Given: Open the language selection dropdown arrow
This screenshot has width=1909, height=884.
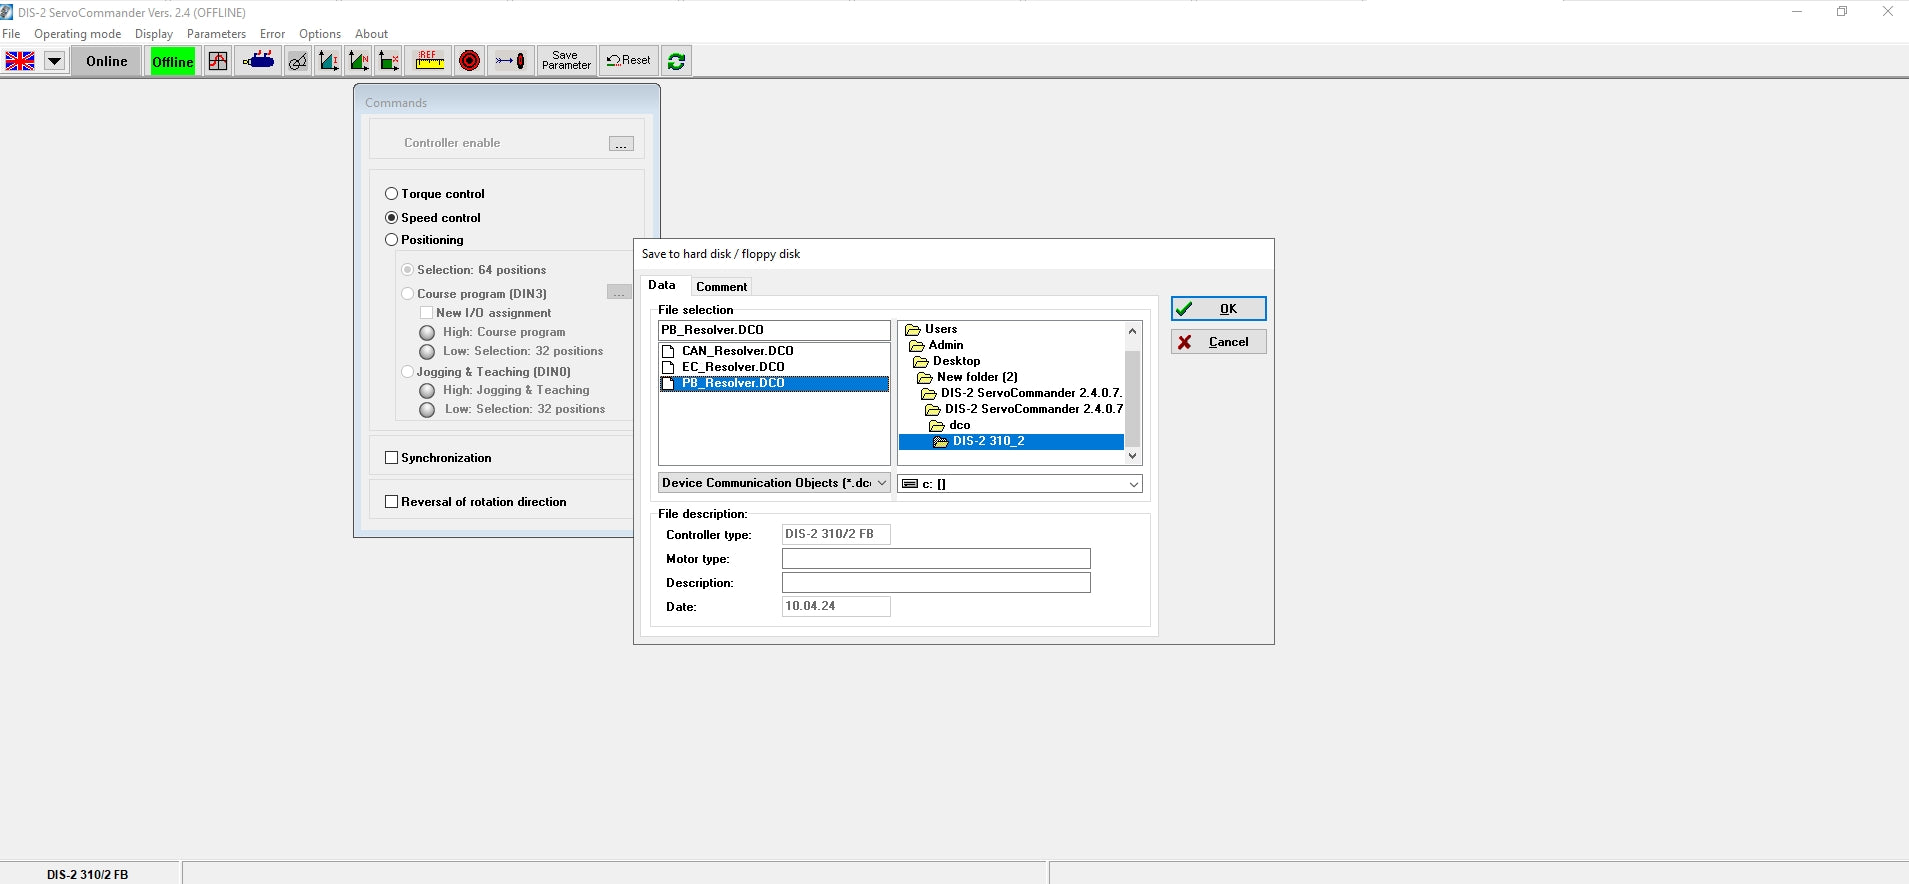Looking at the screenshot, I should (x=54, y=61).
